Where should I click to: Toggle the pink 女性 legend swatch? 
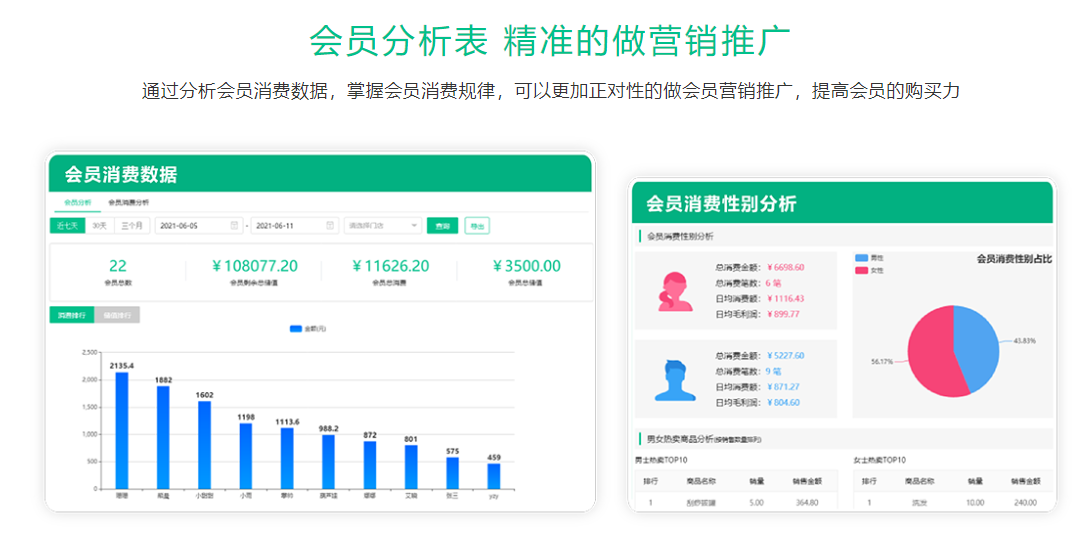click(861, 270)
